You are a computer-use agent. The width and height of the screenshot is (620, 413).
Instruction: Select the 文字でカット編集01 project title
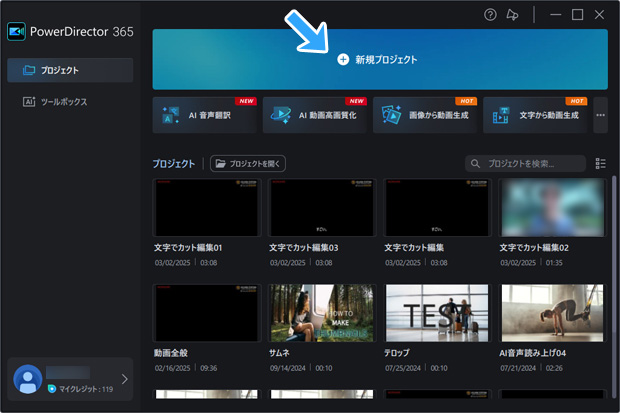point(188,248)
